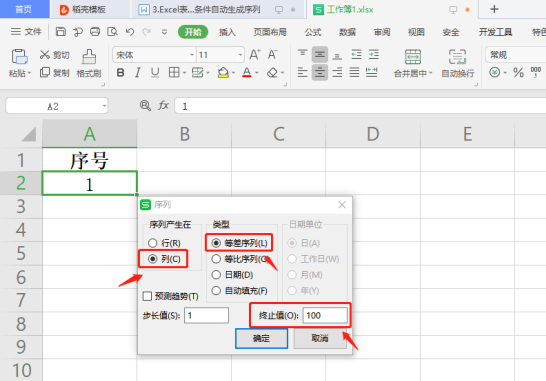546x381 pixels.
Task: Select the Format Painter brush
Action: (x=89, y=57)
